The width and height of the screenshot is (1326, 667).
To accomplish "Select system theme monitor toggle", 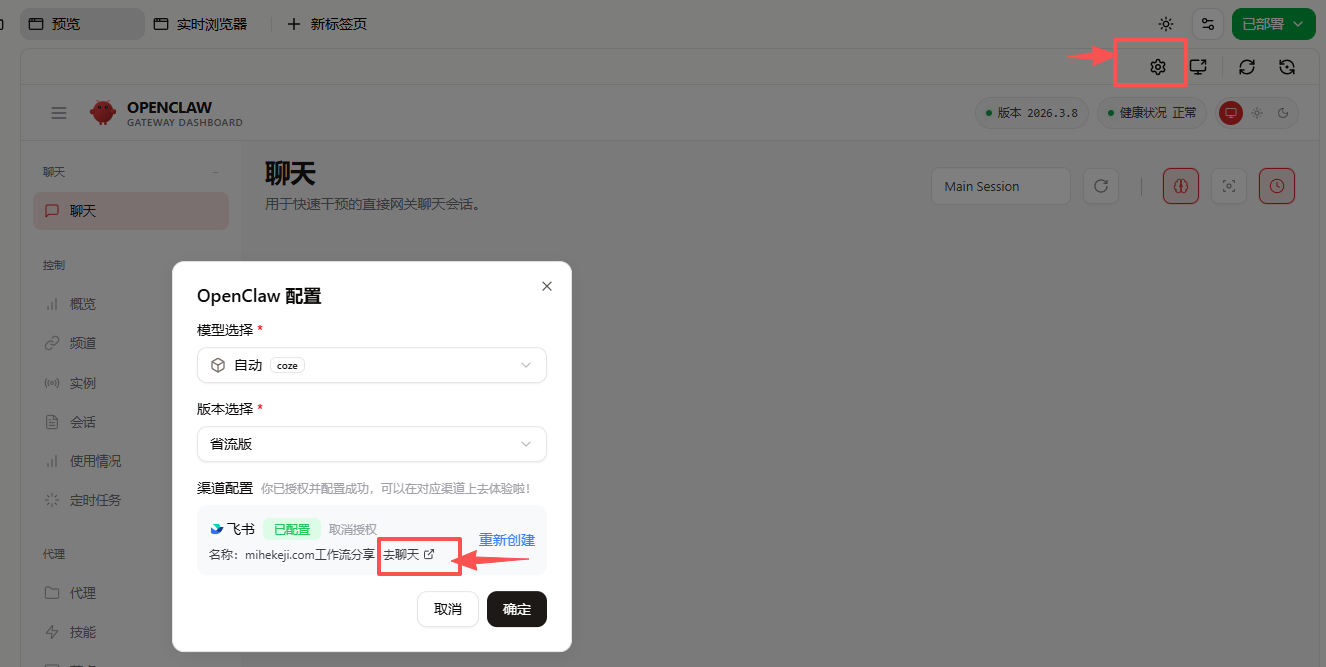I will [1231, 113].
